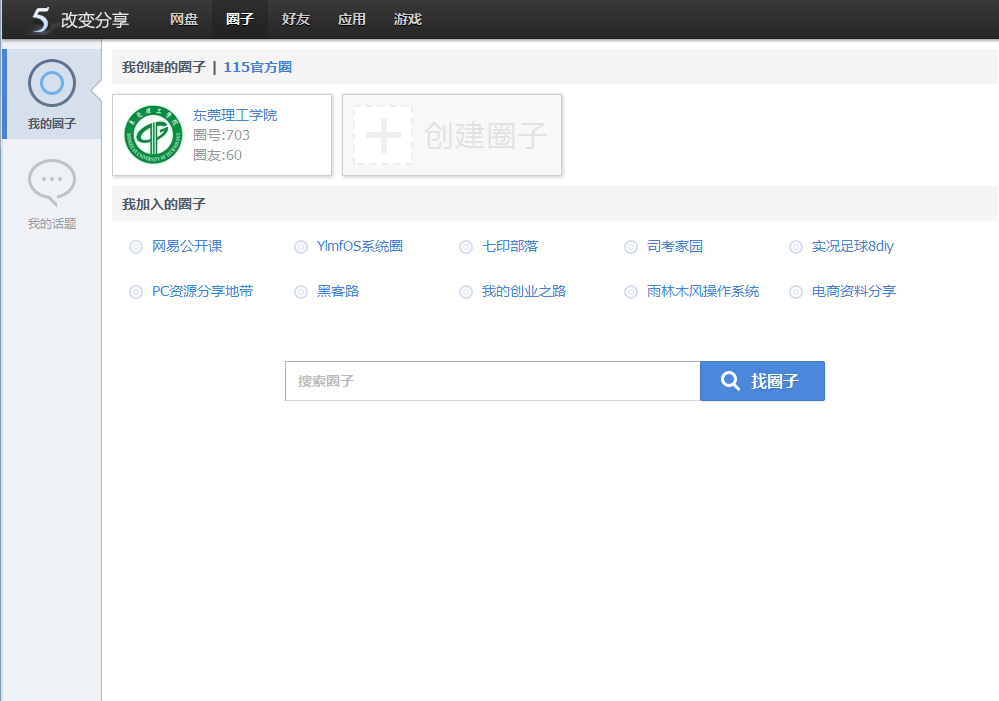The image size is (999, 701).
Task: Open the 游戏 top menu
Action: 408,19
